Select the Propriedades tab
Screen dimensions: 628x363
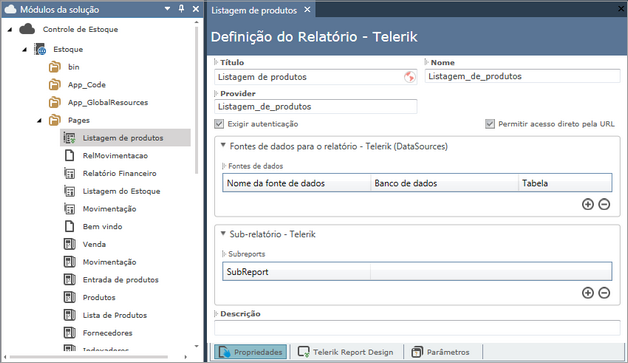tap(251, 352)
